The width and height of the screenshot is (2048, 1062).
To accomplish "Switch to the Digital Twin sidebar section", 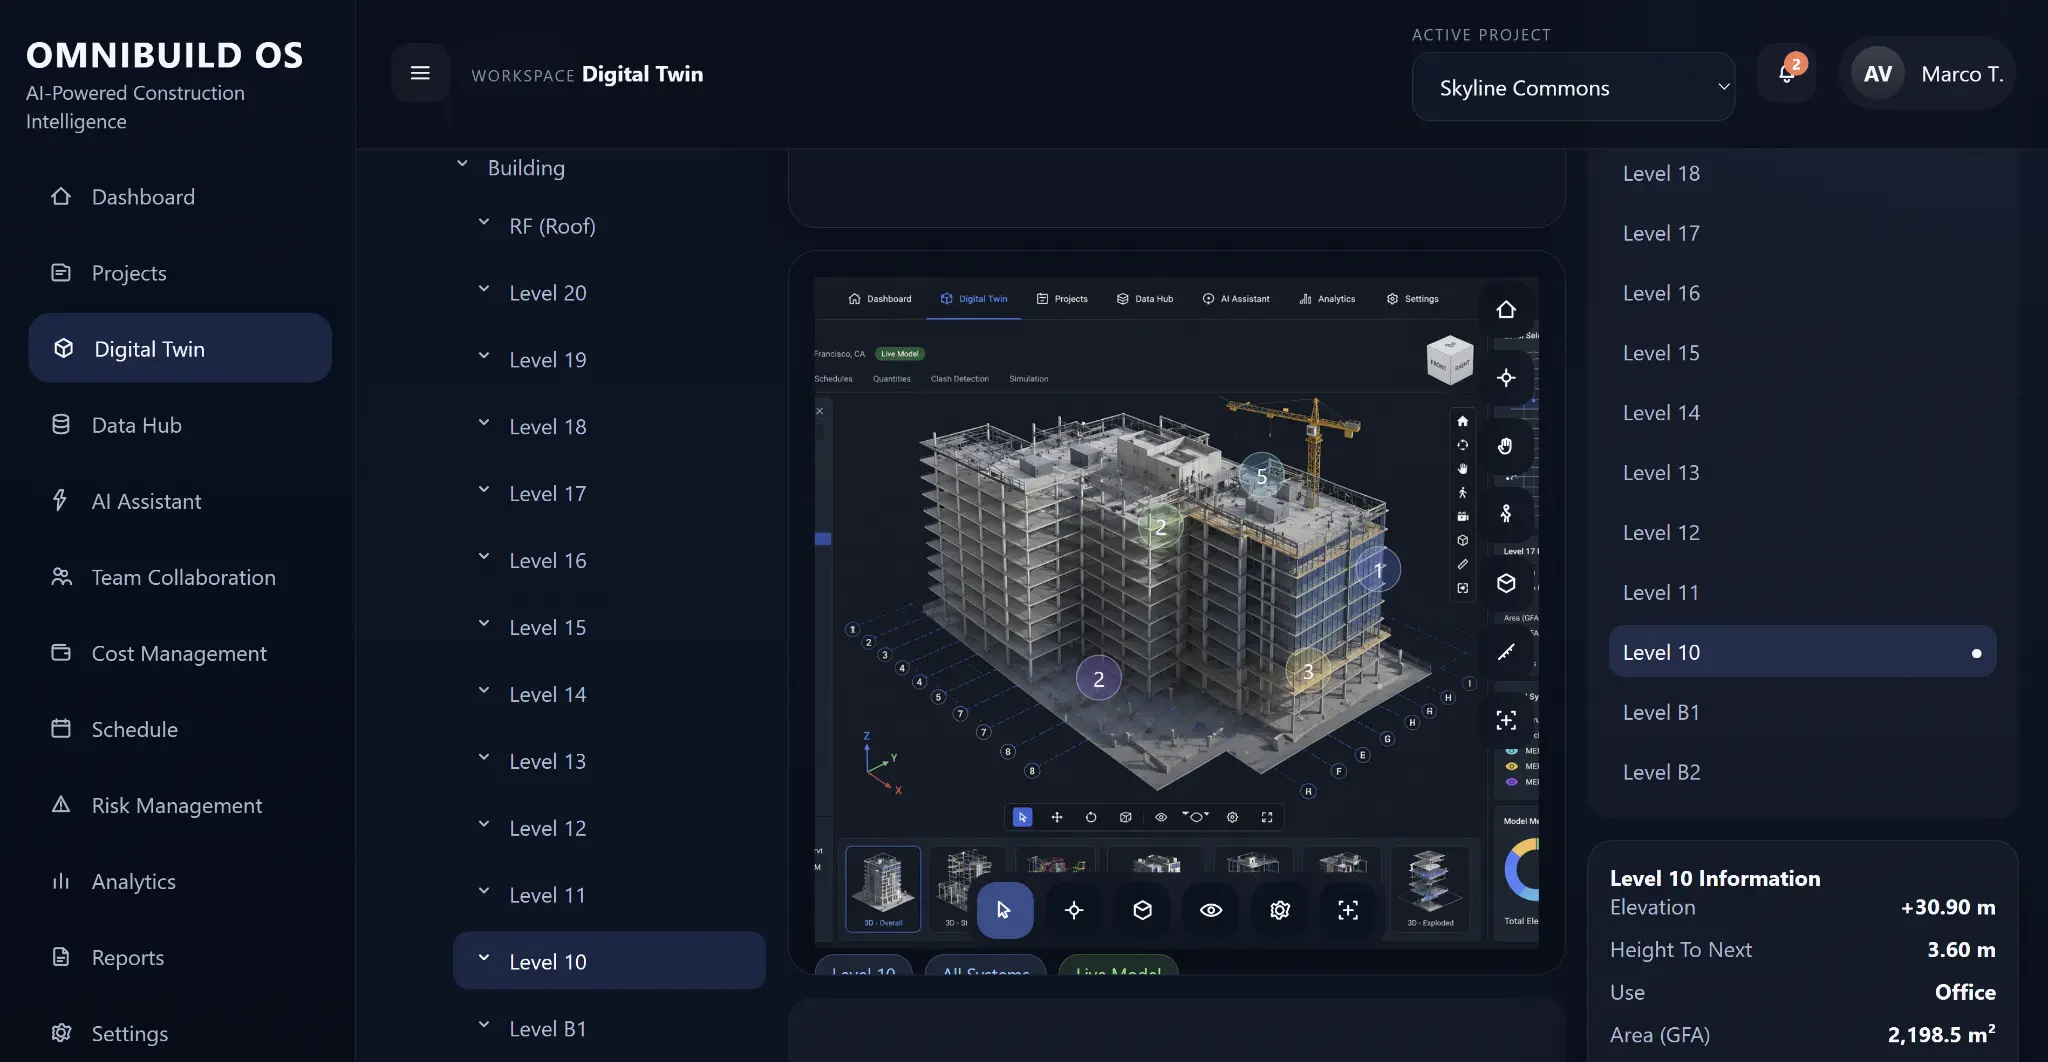I will click(180, 348).
